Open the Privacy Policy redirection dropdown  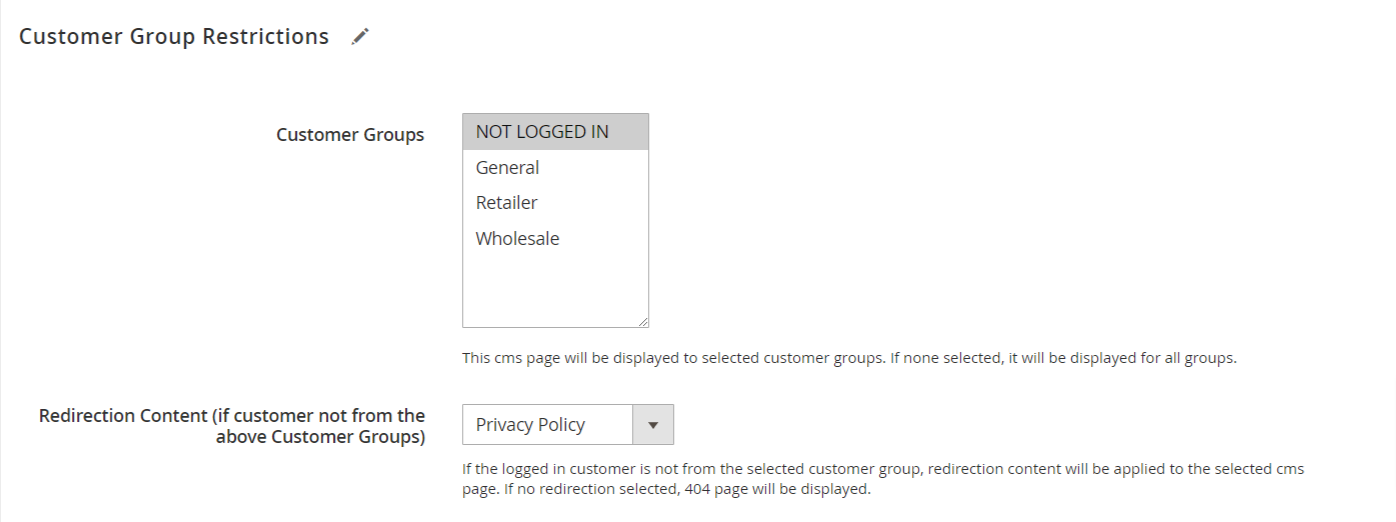(x=568, y=425)
